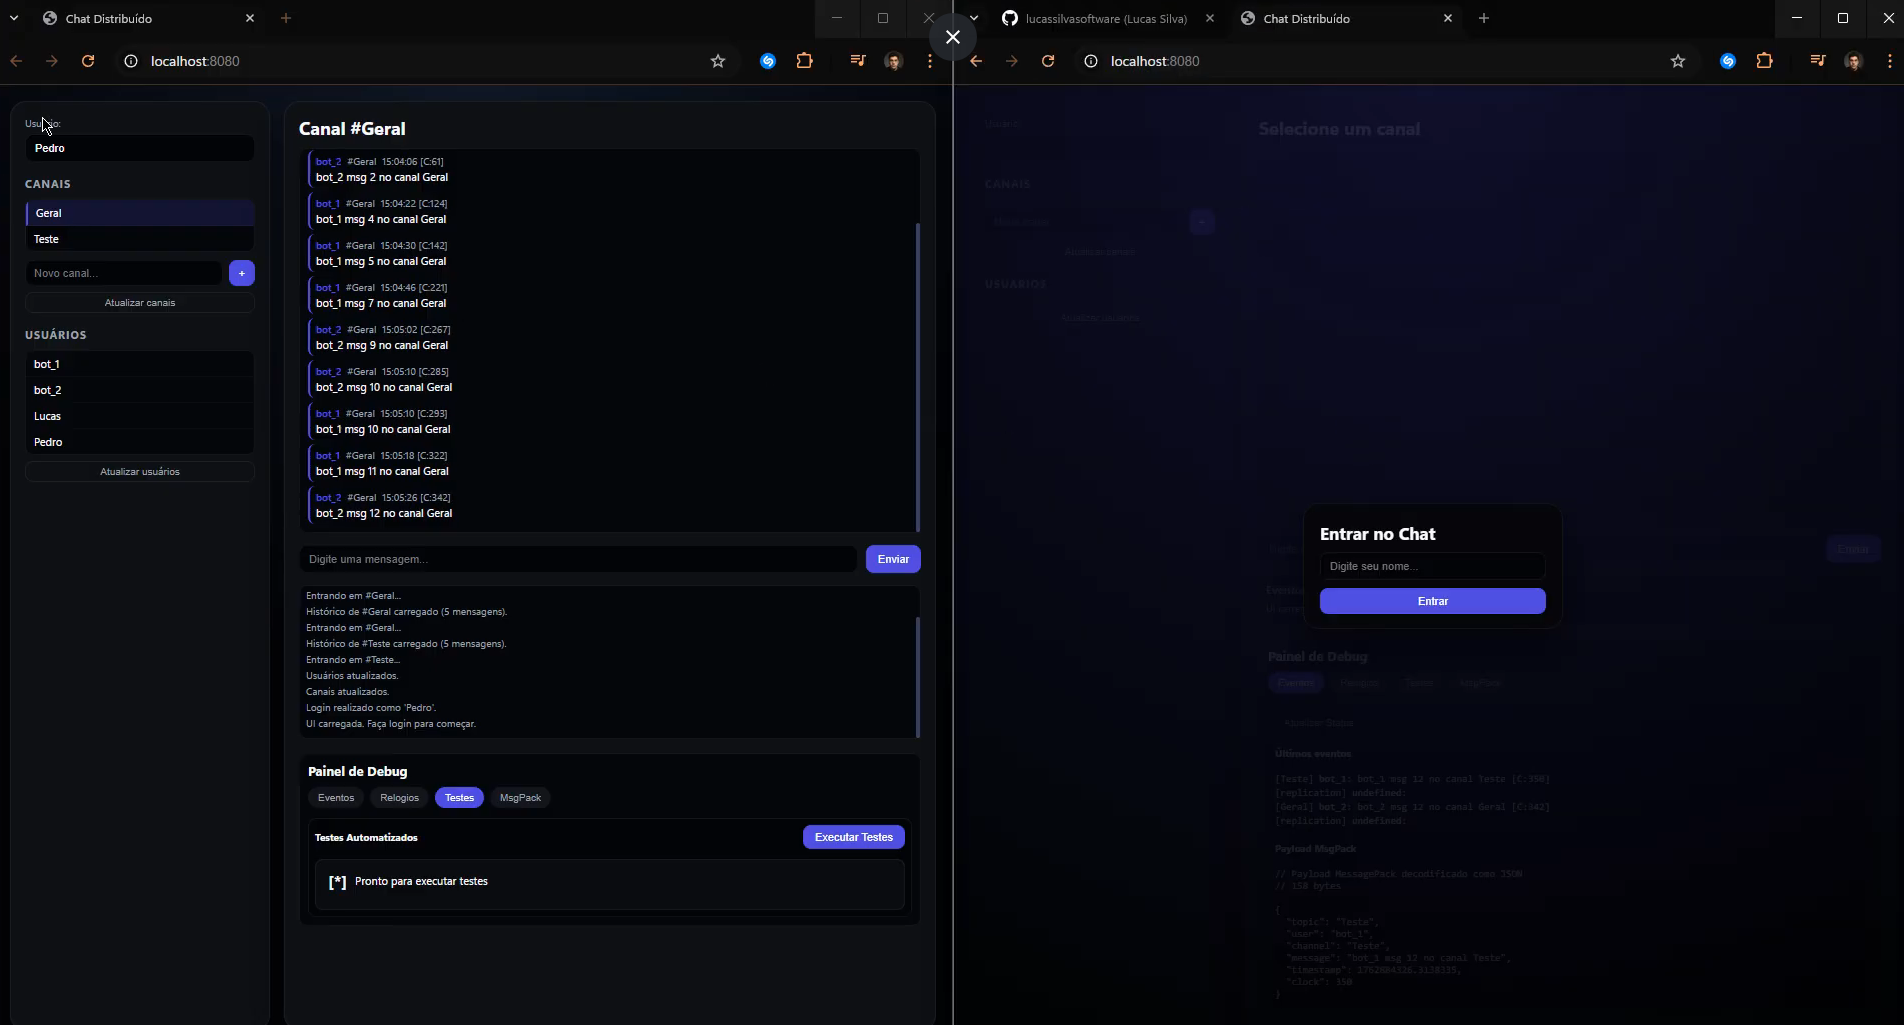This screenshot has height=1025, width=1904.
Task: Select the Teste channel
Action: (139, 239)
